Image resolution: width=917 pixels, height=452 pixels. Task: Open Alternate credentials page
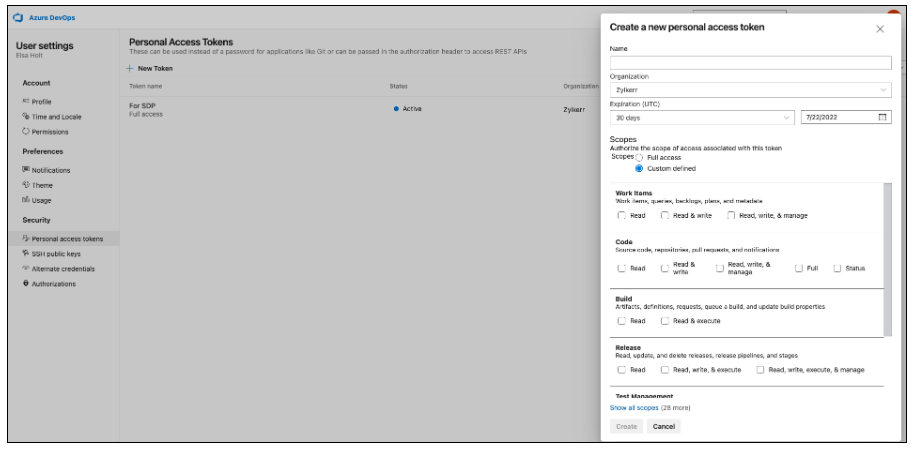point(63,269)
